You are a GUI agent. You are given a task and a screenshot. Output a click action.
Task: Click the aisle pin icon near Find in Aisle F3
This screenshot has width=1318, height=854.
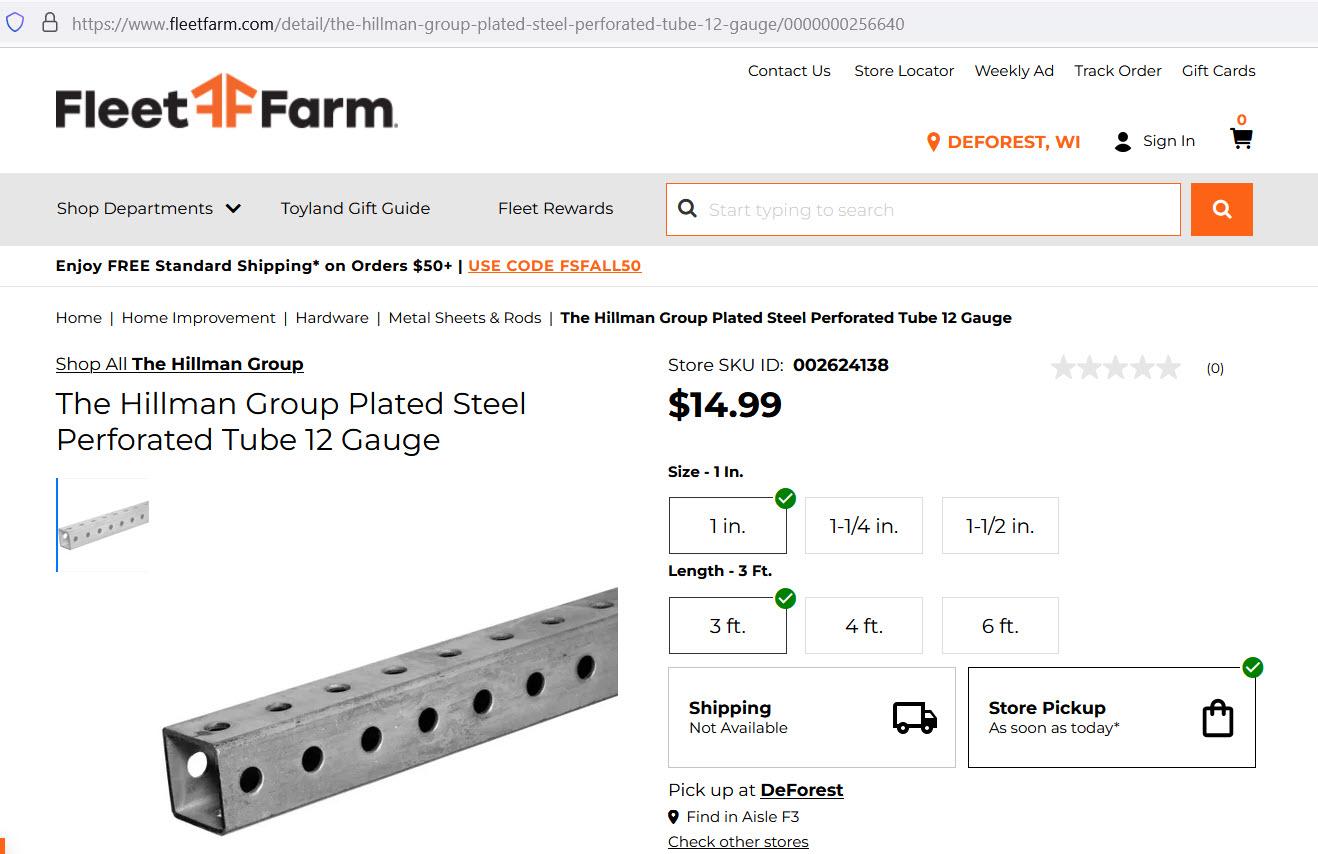coord(675,817)
